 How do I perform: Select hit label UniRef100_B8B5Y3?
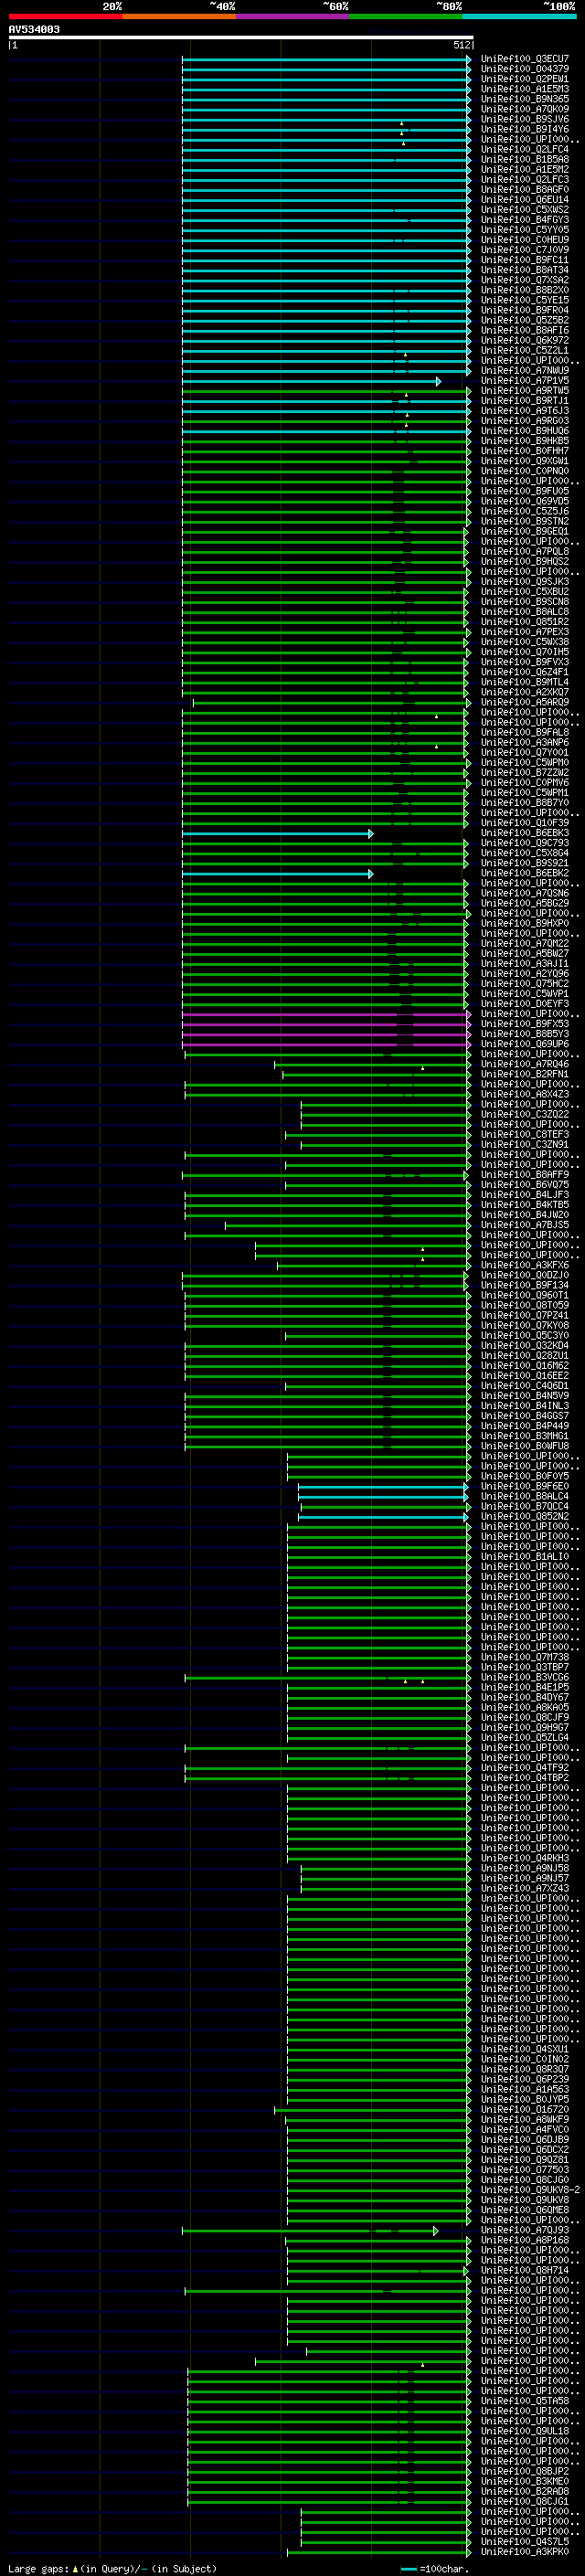point(524,1034)
